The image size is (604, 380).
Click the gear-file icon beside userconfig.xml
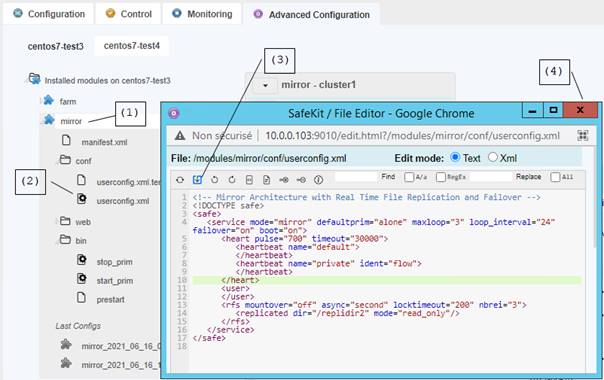81,198
